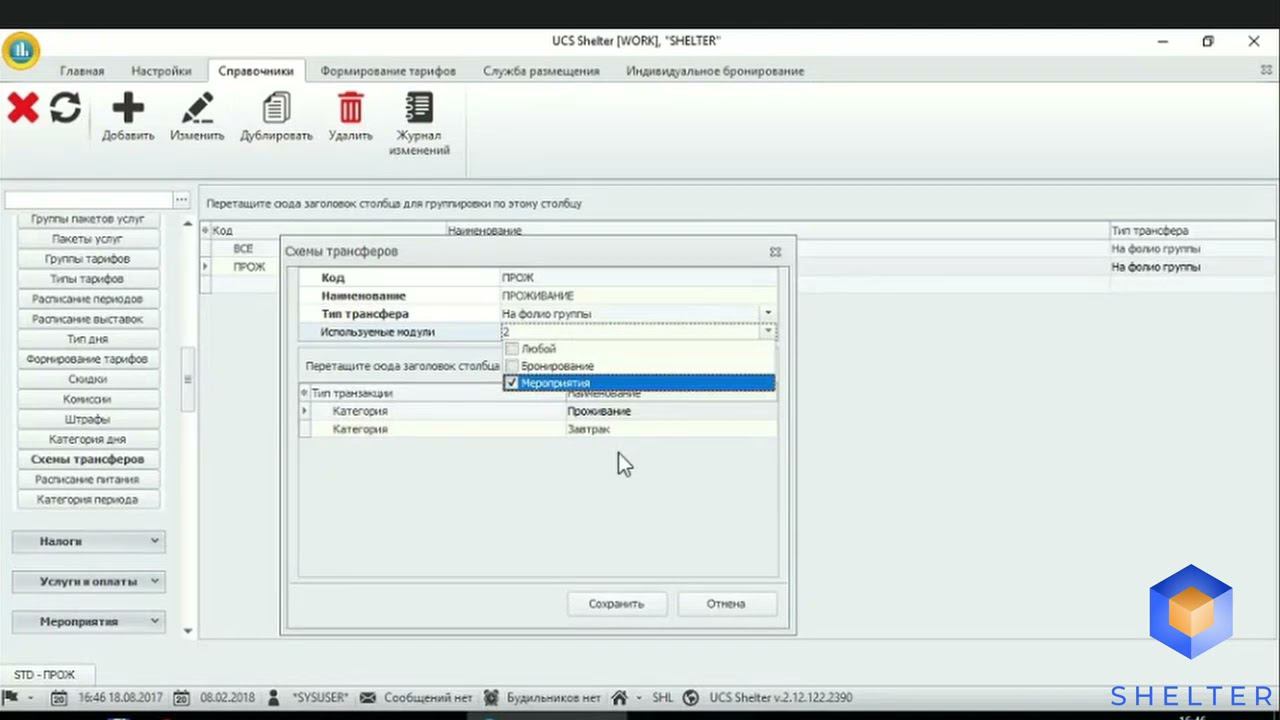Select Расписание выставок in sidebar
The width and height of the screenshot is (1280, 720).
tap(88, 319)
